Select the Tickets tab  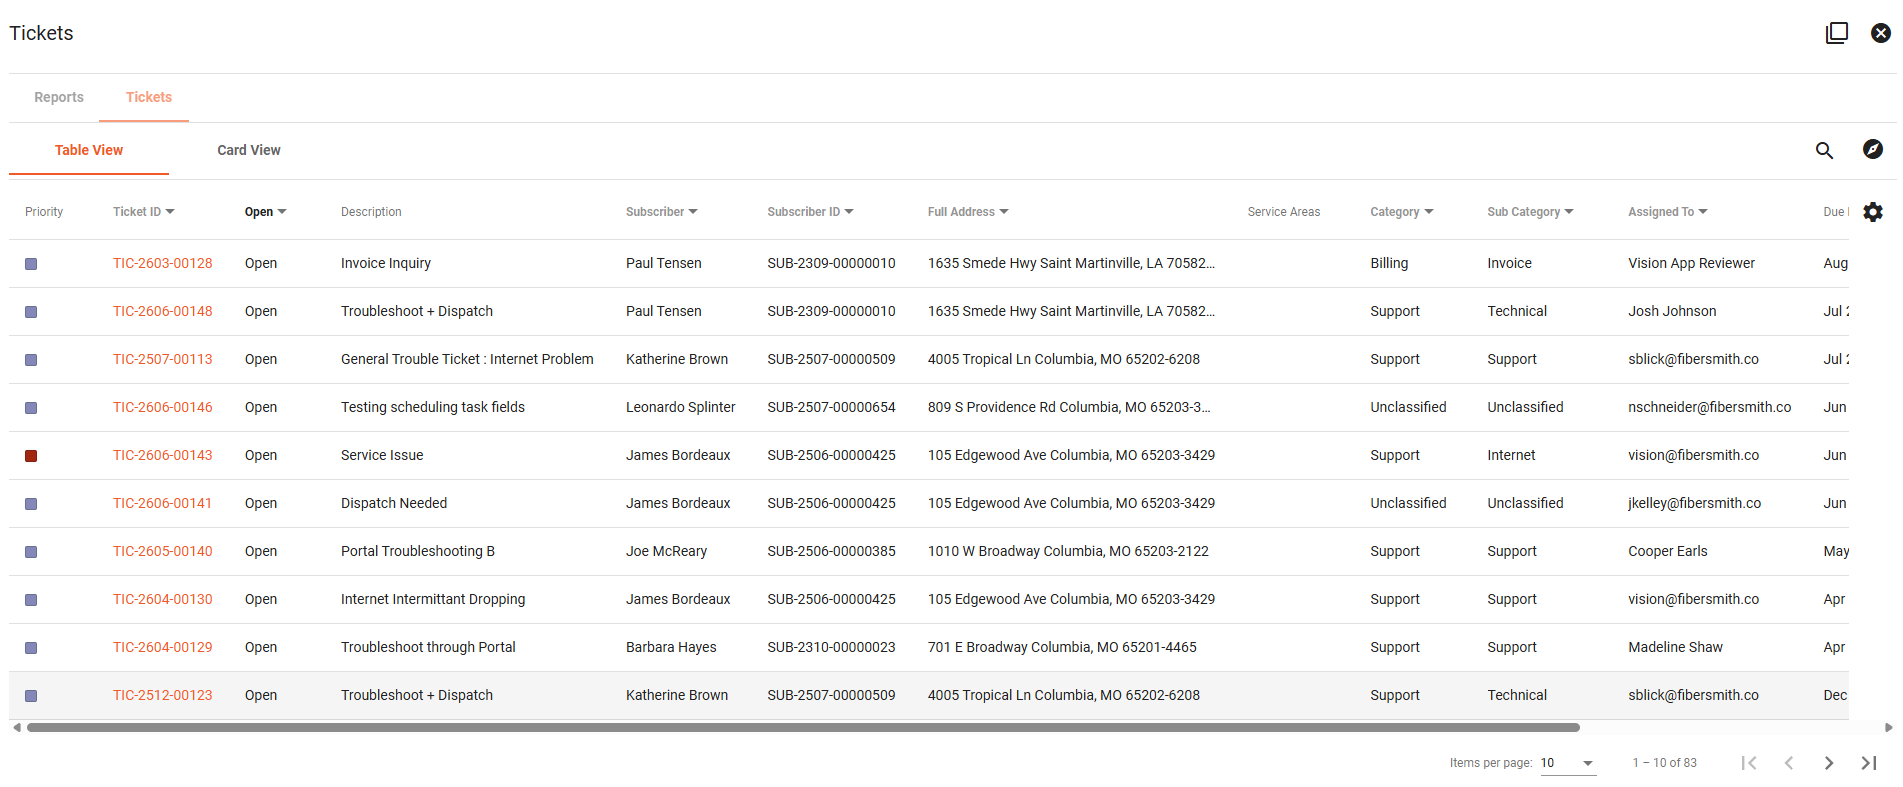149,97
